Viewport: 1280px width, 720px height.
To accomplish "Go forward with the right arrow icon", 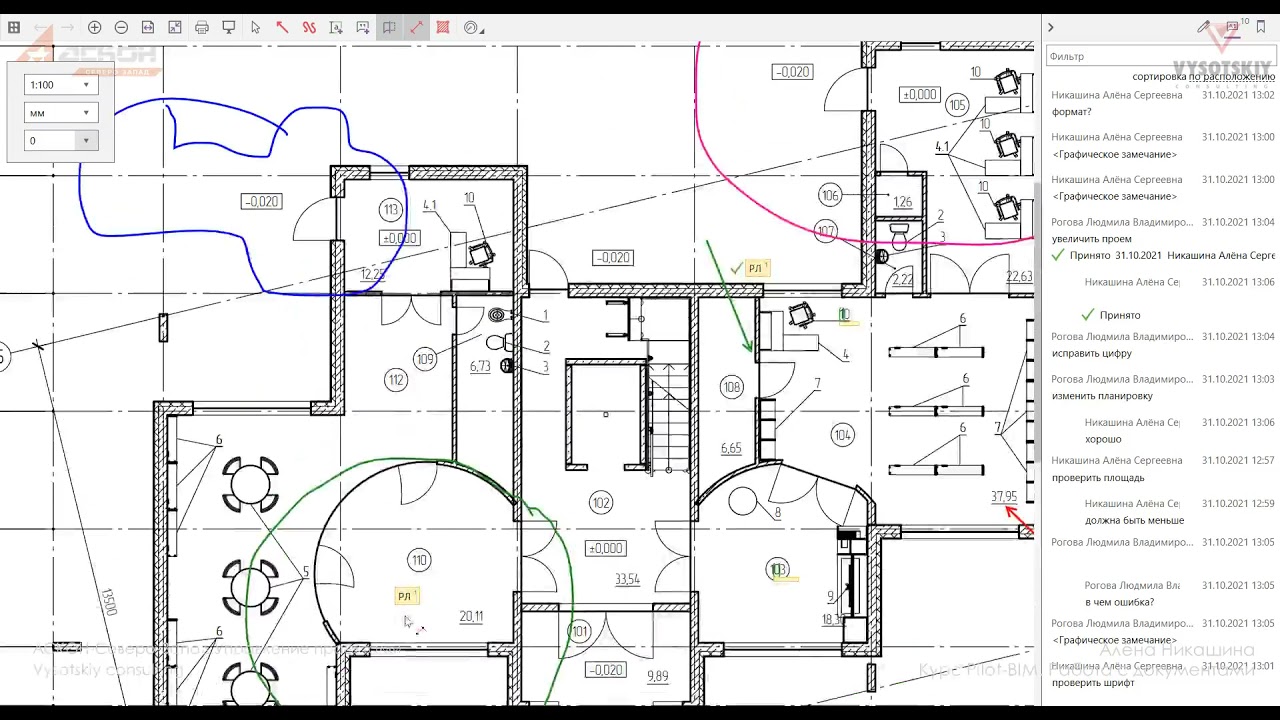I will coord(68,28).
